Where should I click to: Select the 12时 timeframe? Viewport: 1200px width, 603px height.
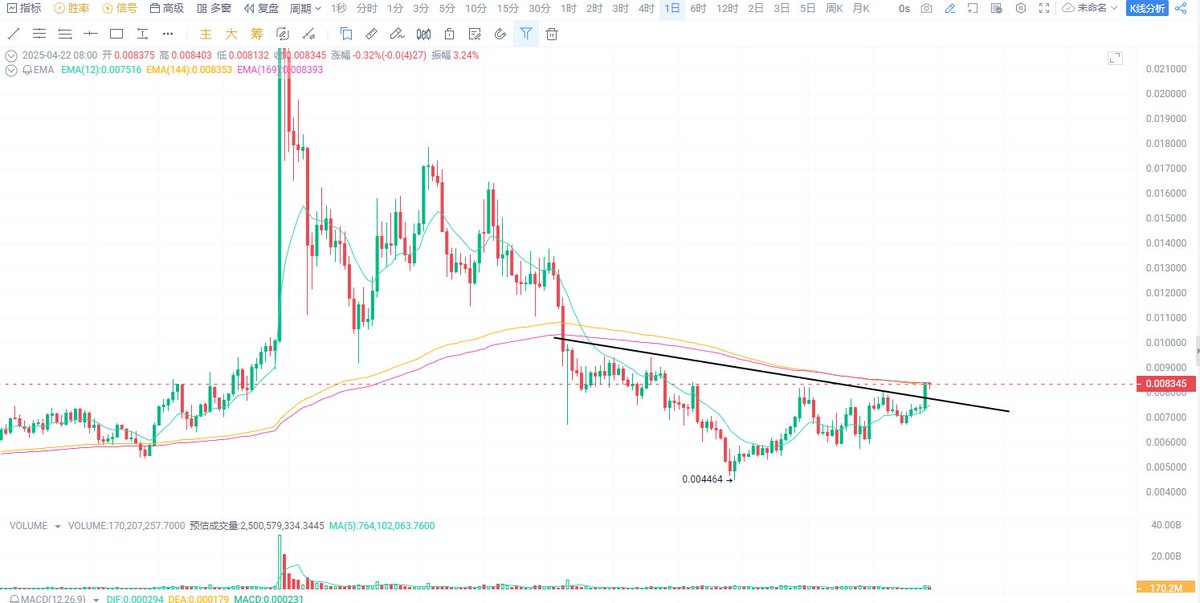(x=727, y=8)
